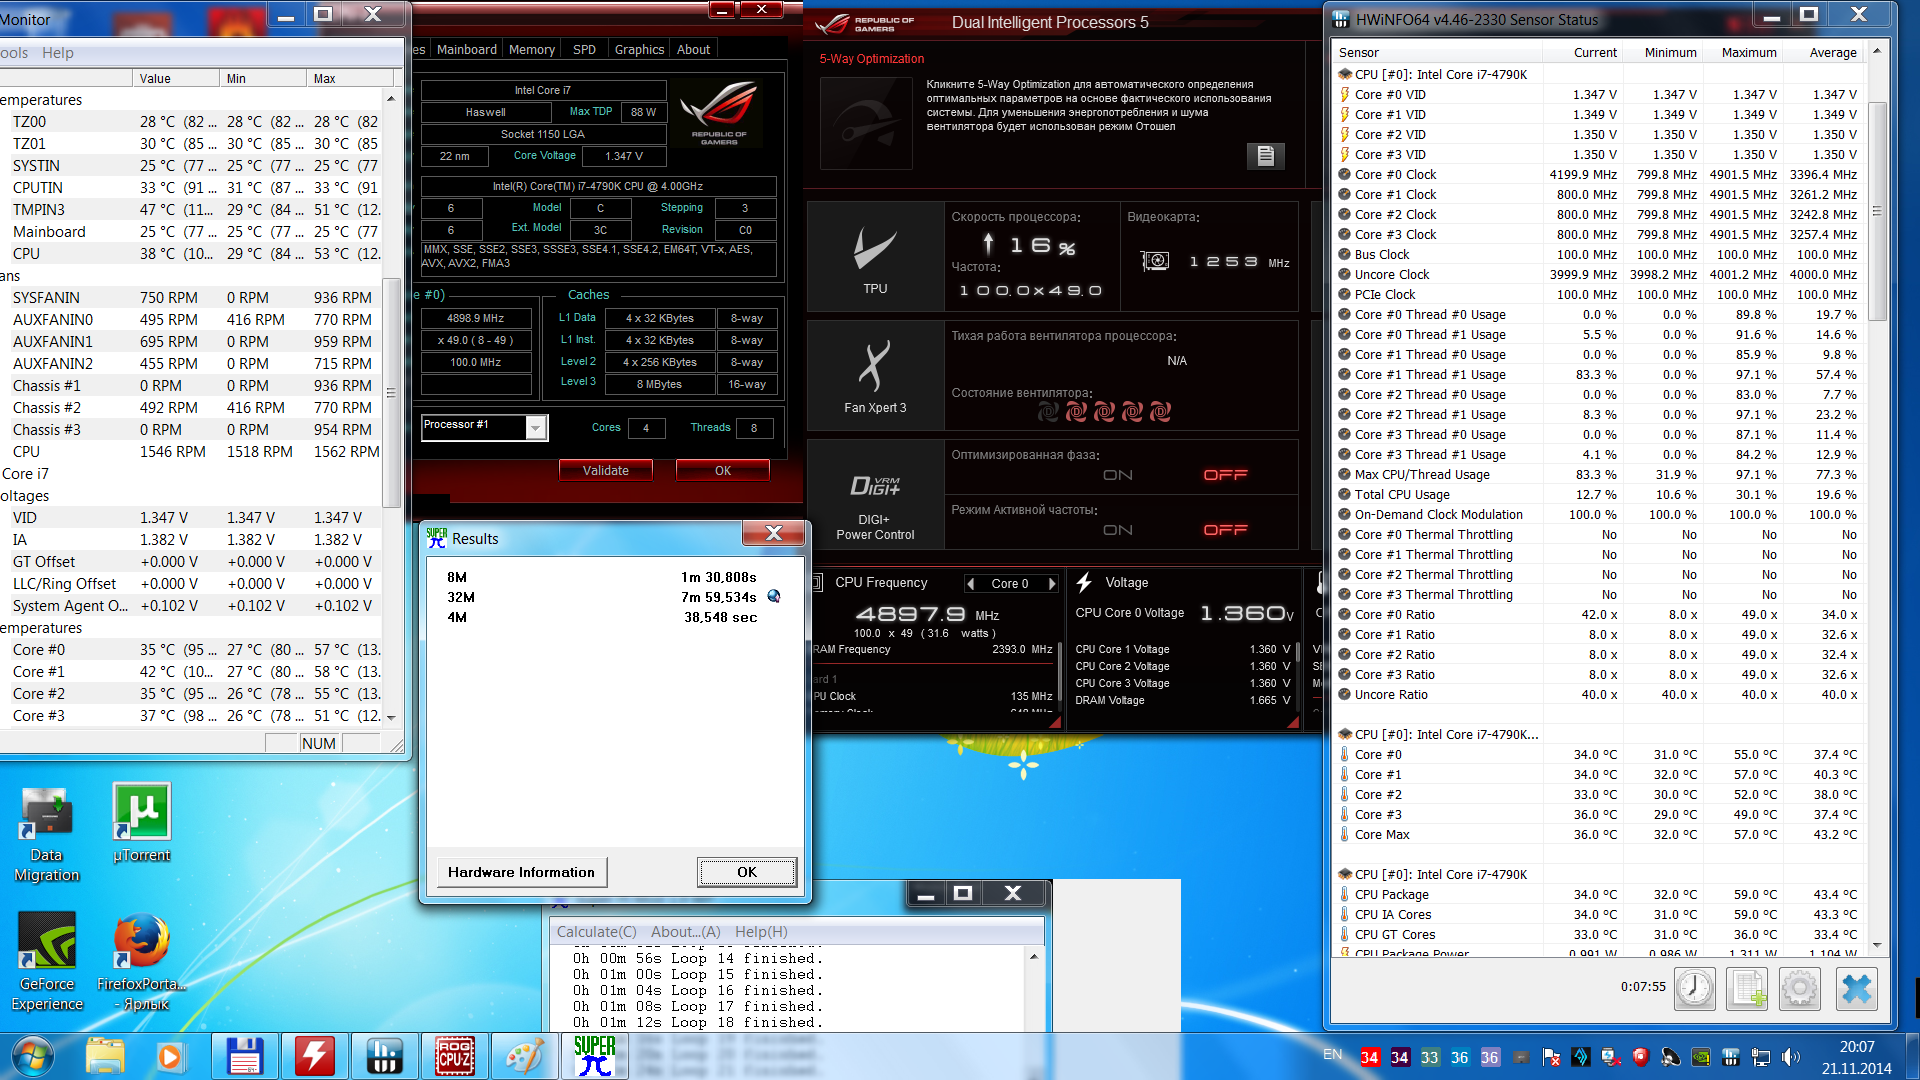Switch Режим Активной частоты to ON
This screenshot has width=1920, height=1080.
(1118, 530)
